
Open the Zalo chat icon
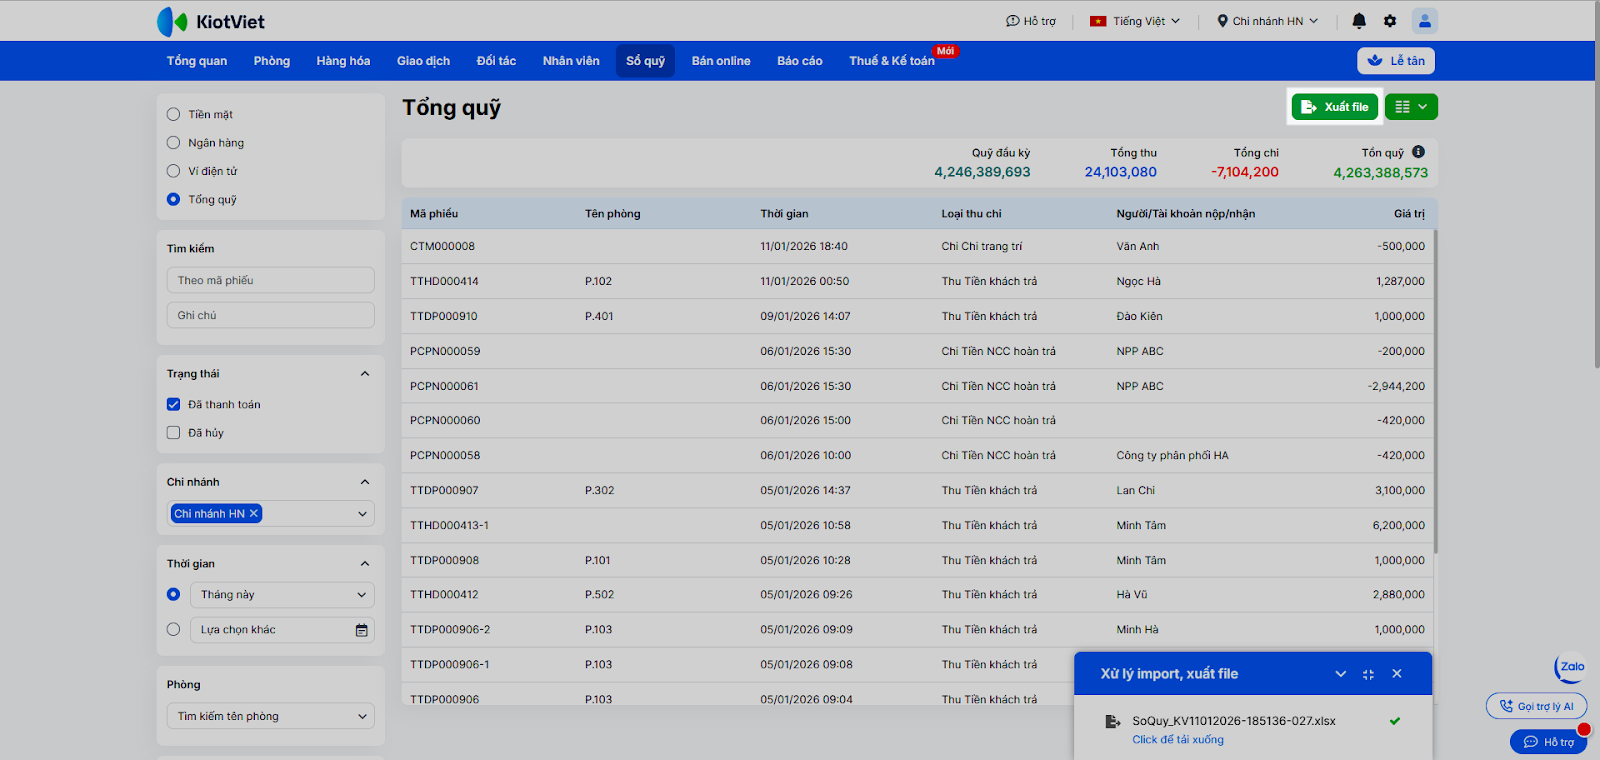coord(1571,667)
